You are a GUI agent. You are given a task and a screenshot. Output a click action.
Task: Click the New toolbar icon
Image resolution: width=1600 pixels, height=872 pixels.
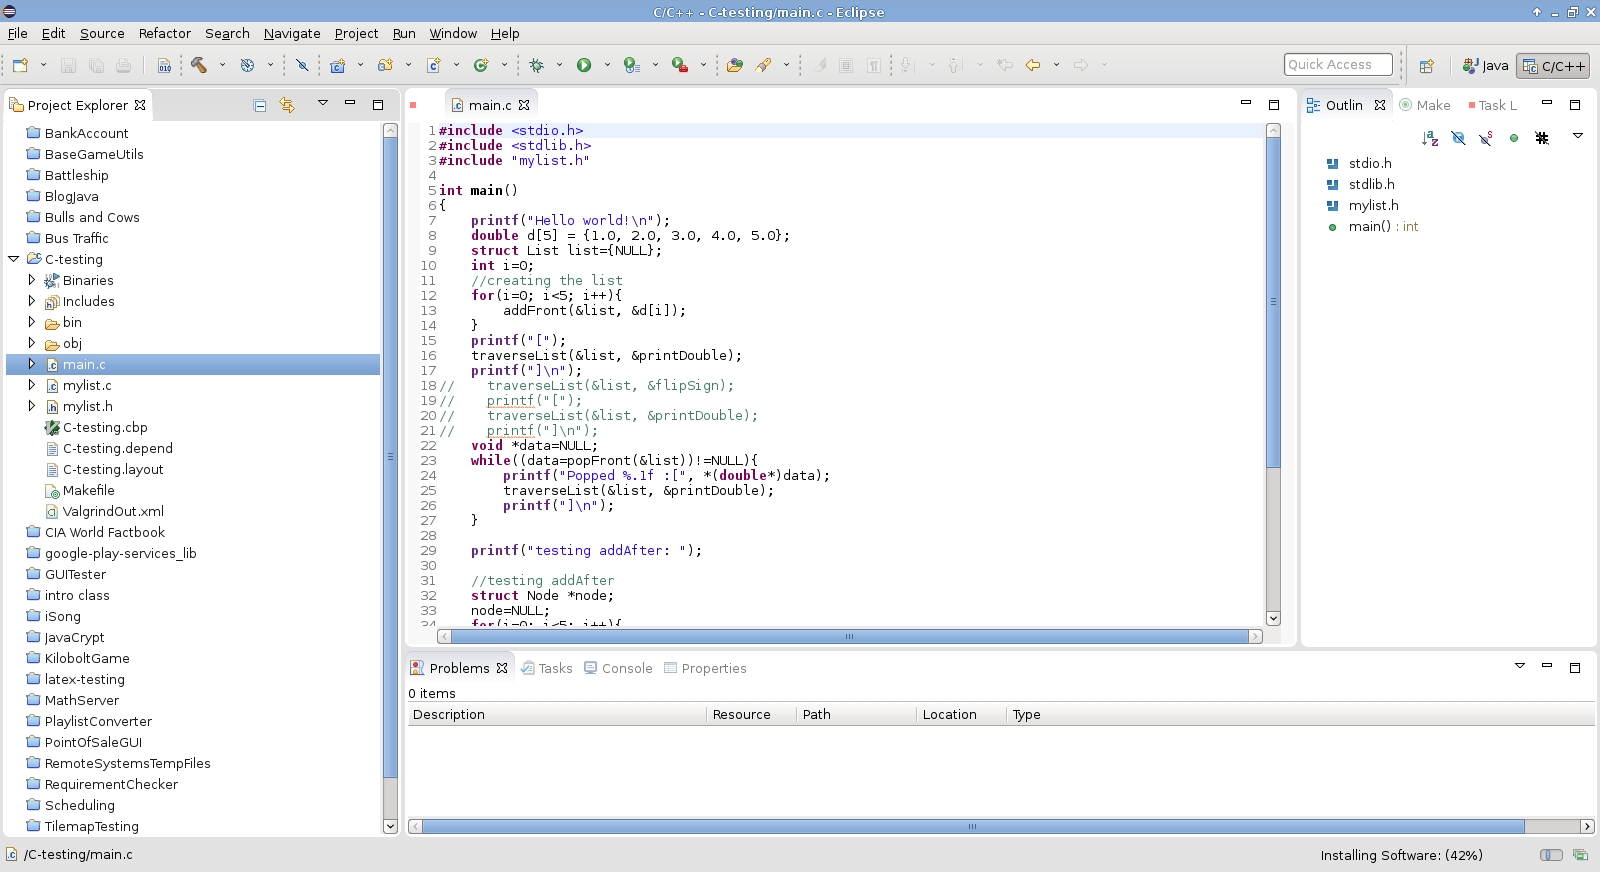tap(20, 65)
